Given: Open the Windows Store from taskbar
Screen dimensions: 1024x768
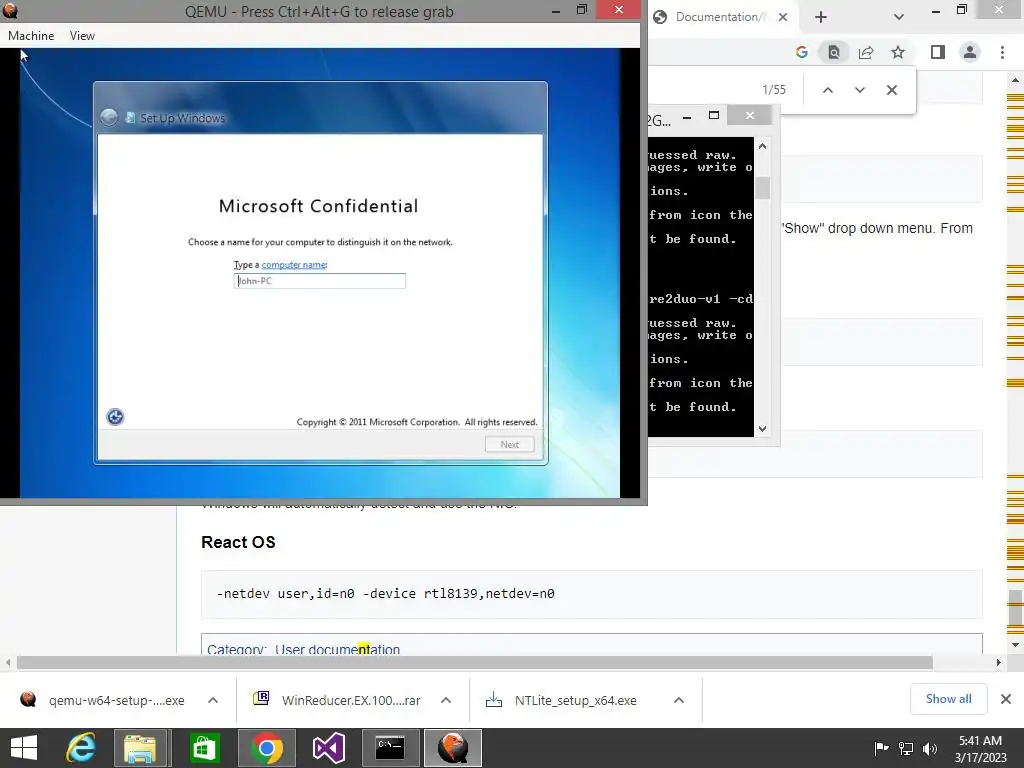Looking at the screenshot, I should pos(204,748).
